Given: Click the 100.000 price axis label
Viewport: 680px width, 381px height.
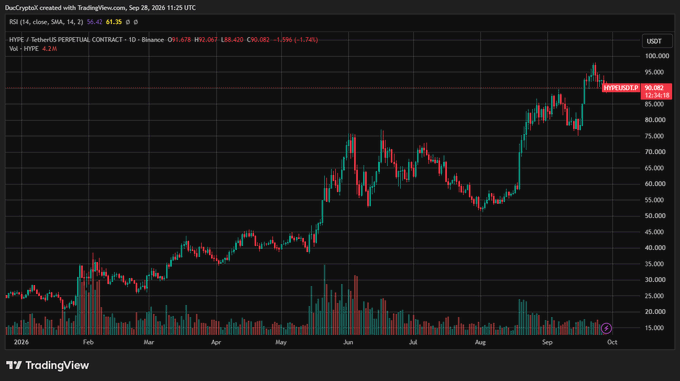Looking at the screenshot, I should [x=657, y=56].
